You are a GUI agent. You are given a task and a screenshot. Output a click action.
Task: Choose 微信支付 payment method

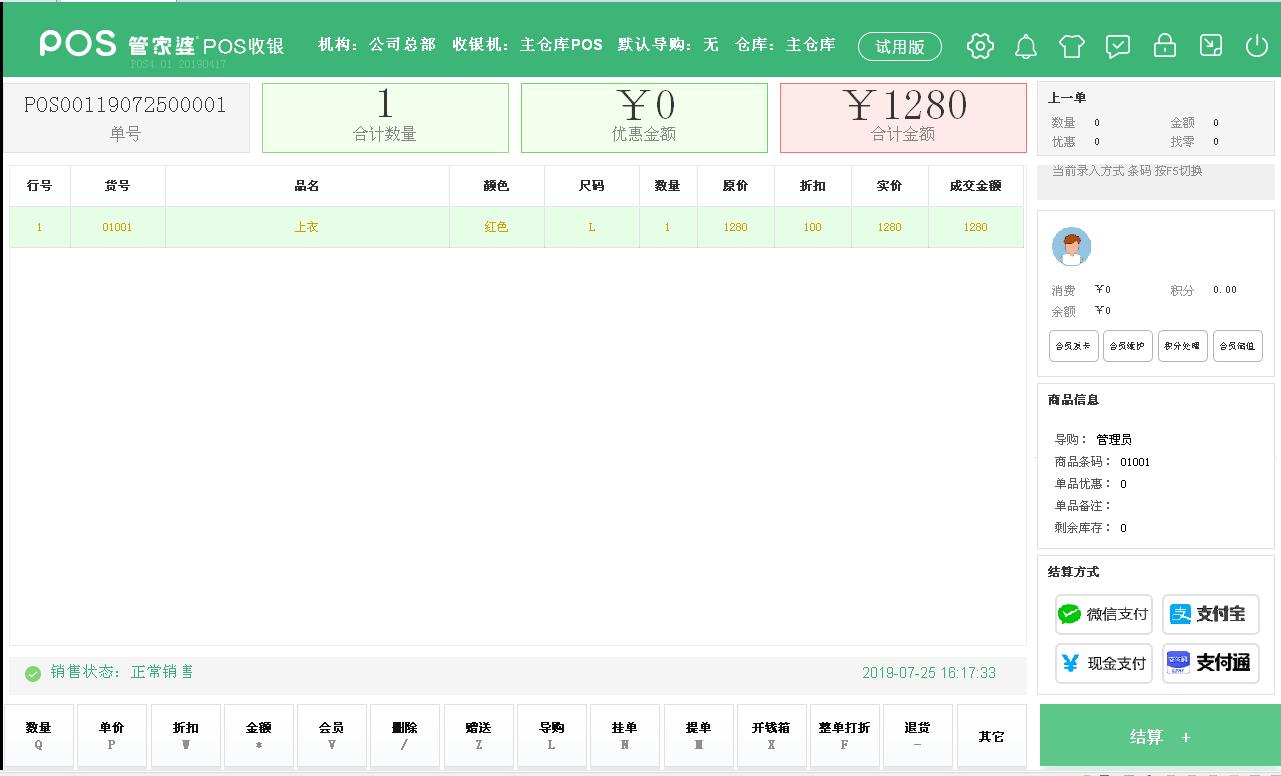point(1104,614)
